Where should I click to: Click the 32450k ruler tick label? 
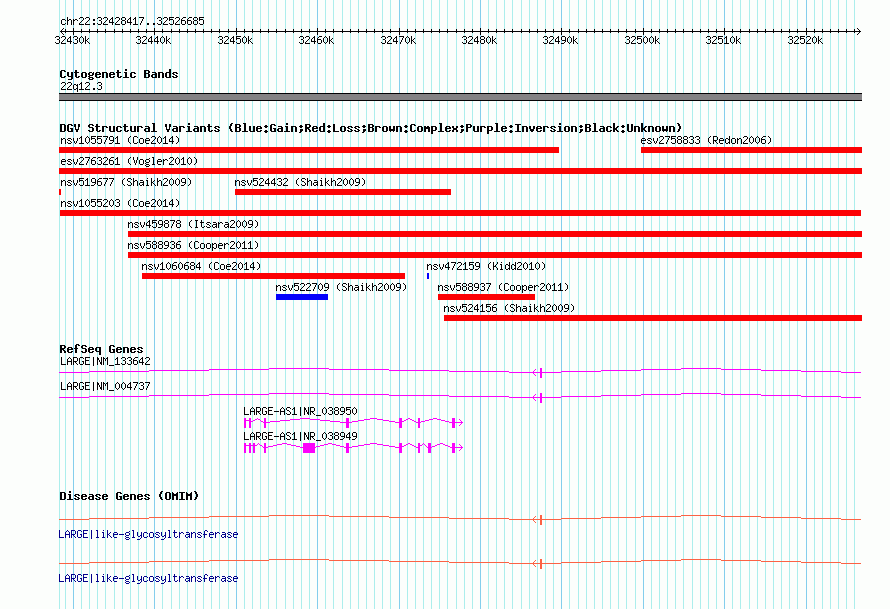[x=235, y=40]
